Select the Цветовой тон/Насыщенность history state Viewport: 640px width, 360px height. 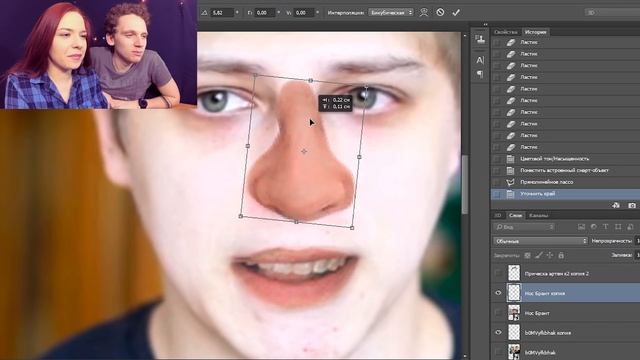565,159
